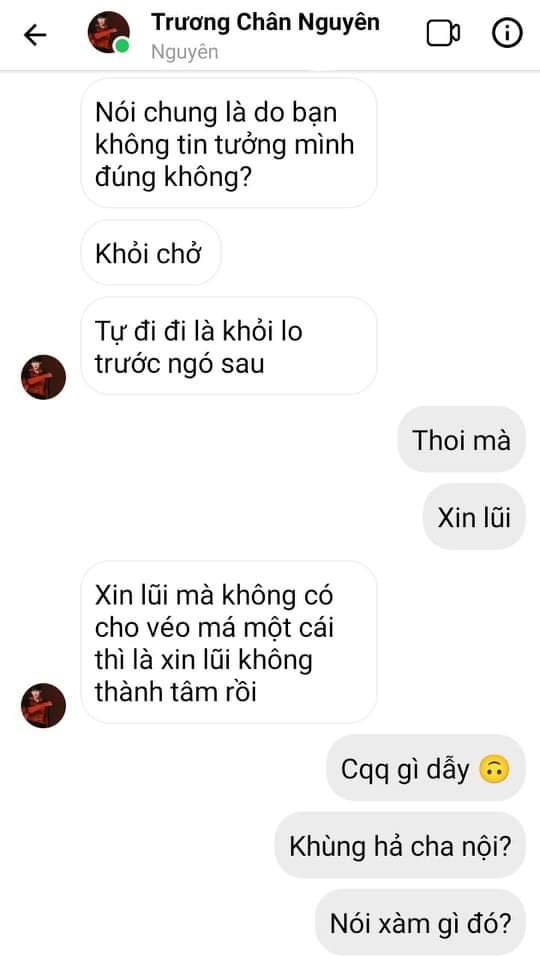Tap the Nguyên username subtitle
Screen dimensions: 540x958
click(184, 52)
